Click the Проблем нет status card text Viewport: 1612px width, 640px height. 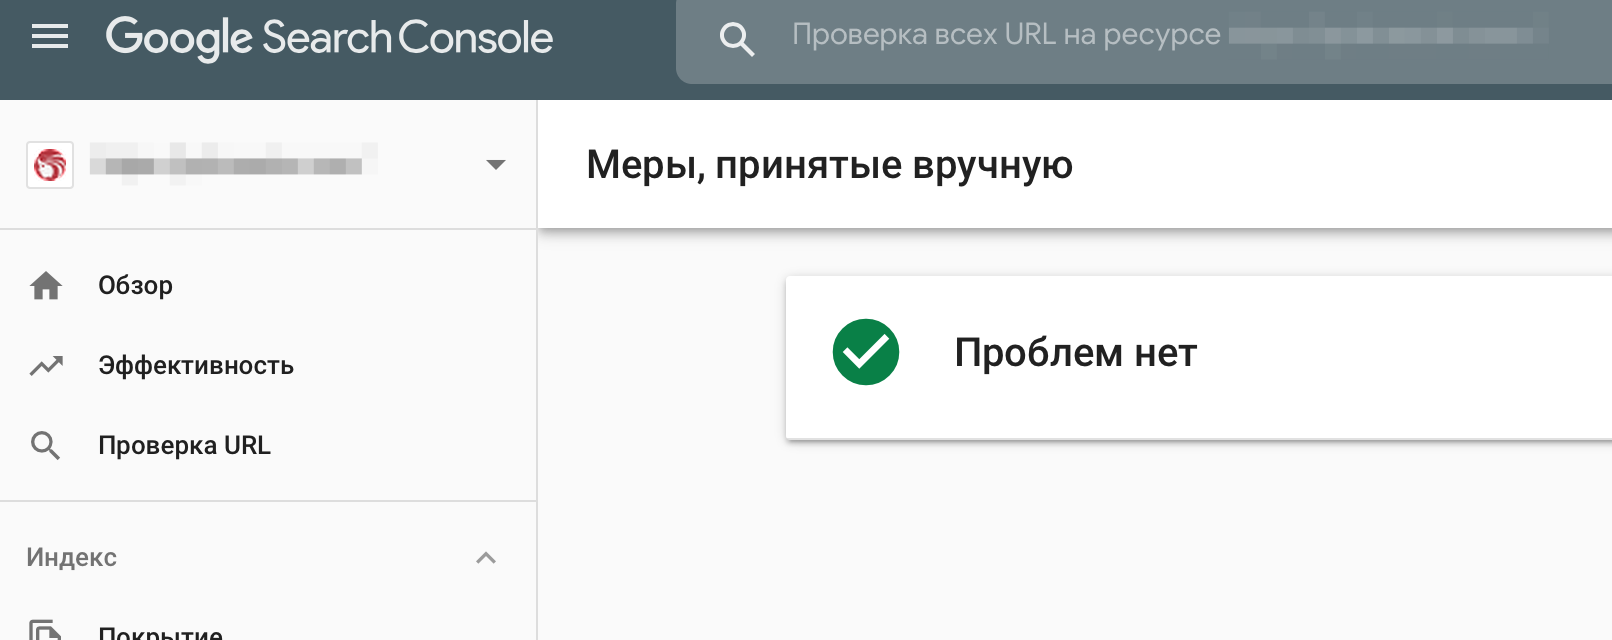1075,353
